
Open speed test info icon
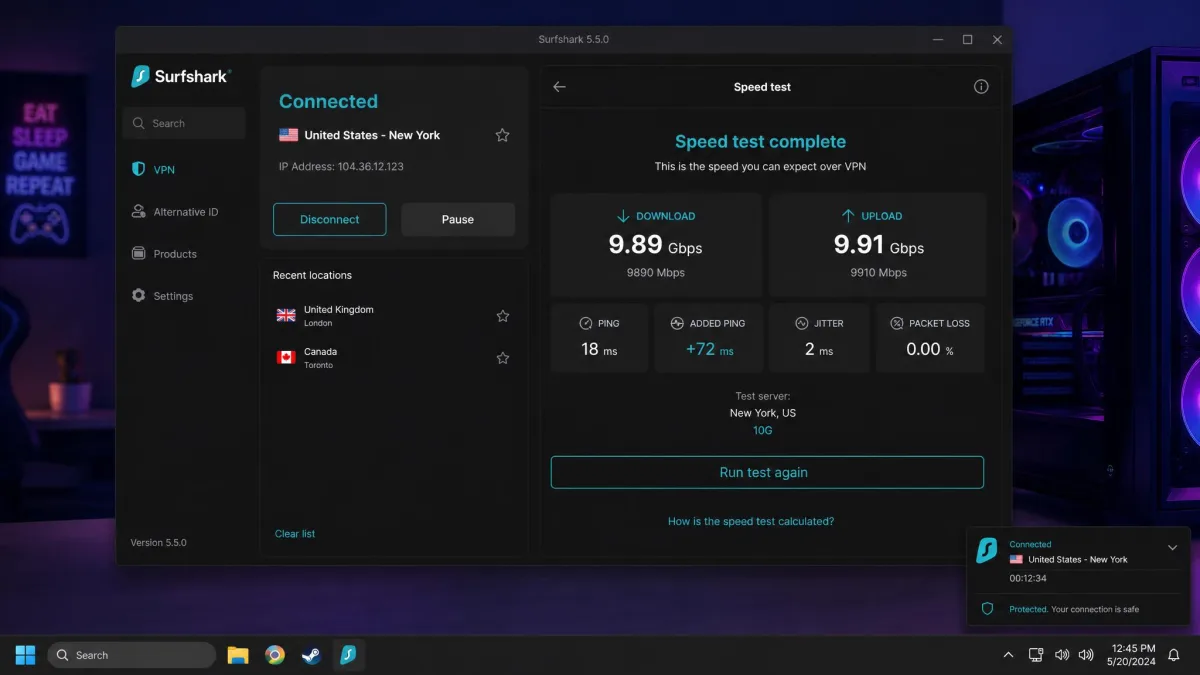[981, 87]
